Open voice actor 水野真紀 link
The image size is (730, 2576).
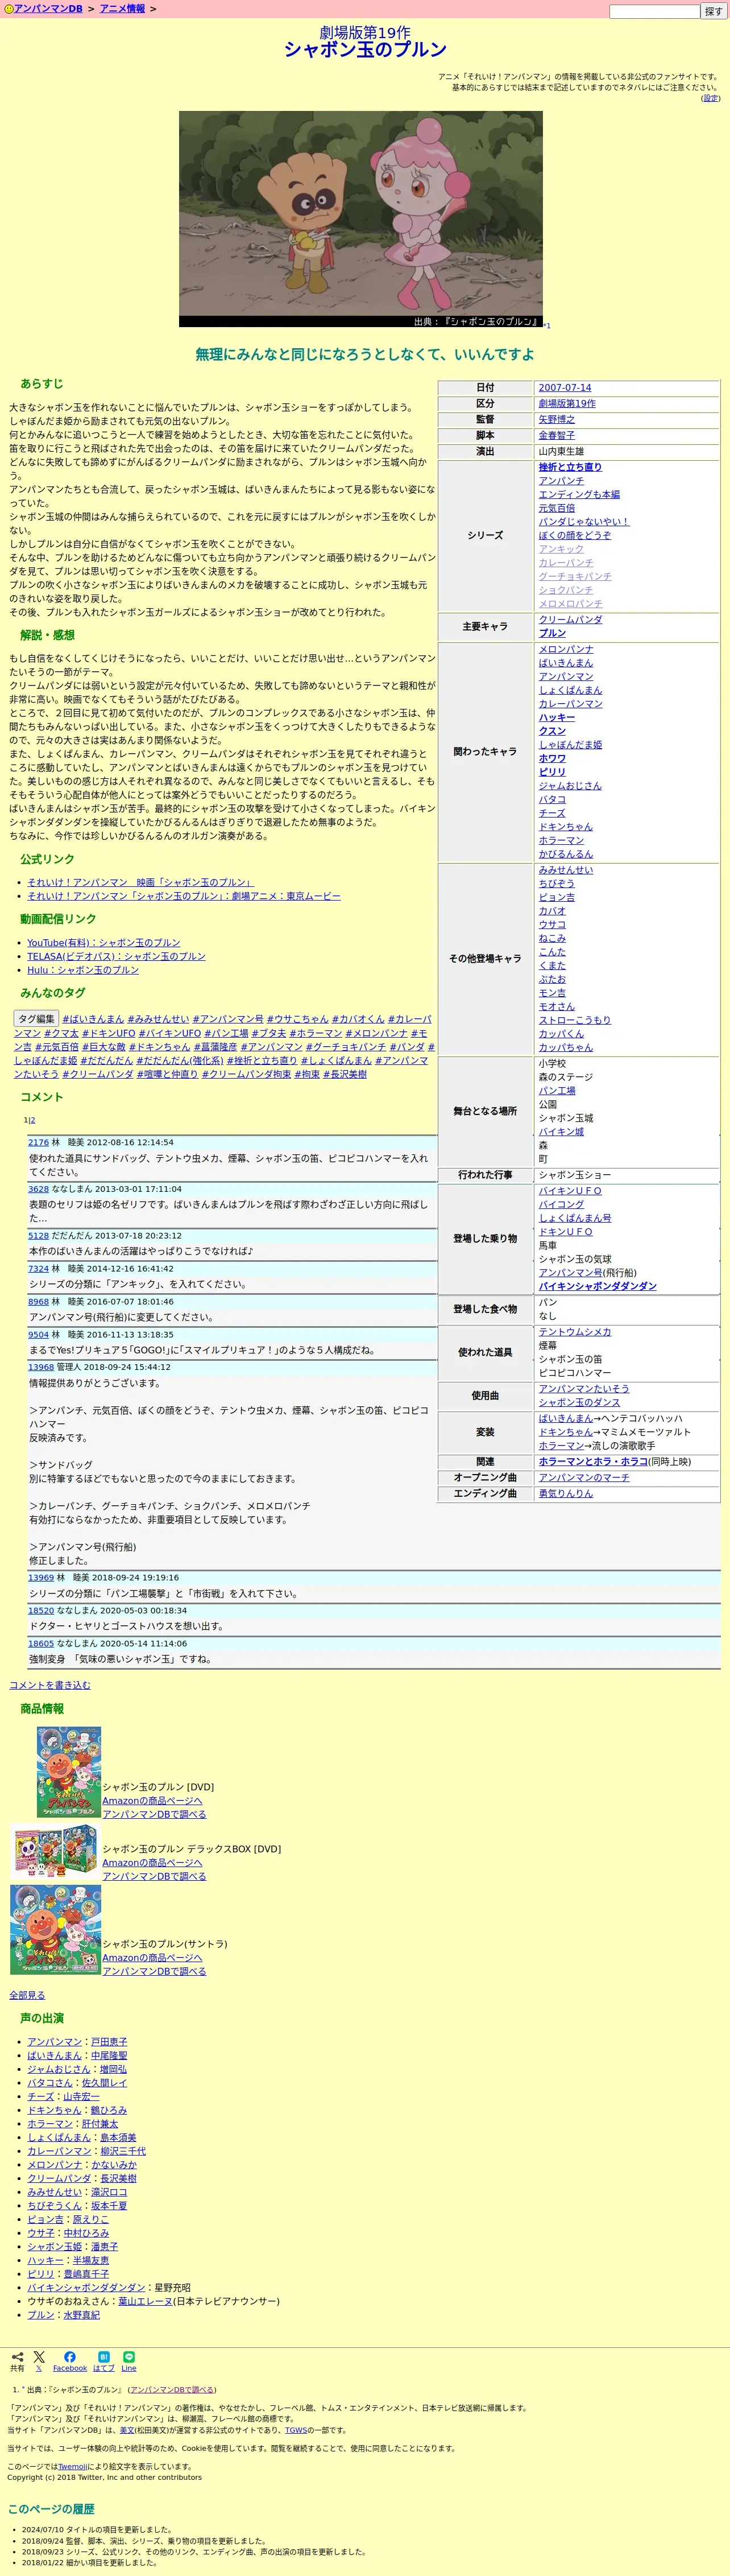82,2314
